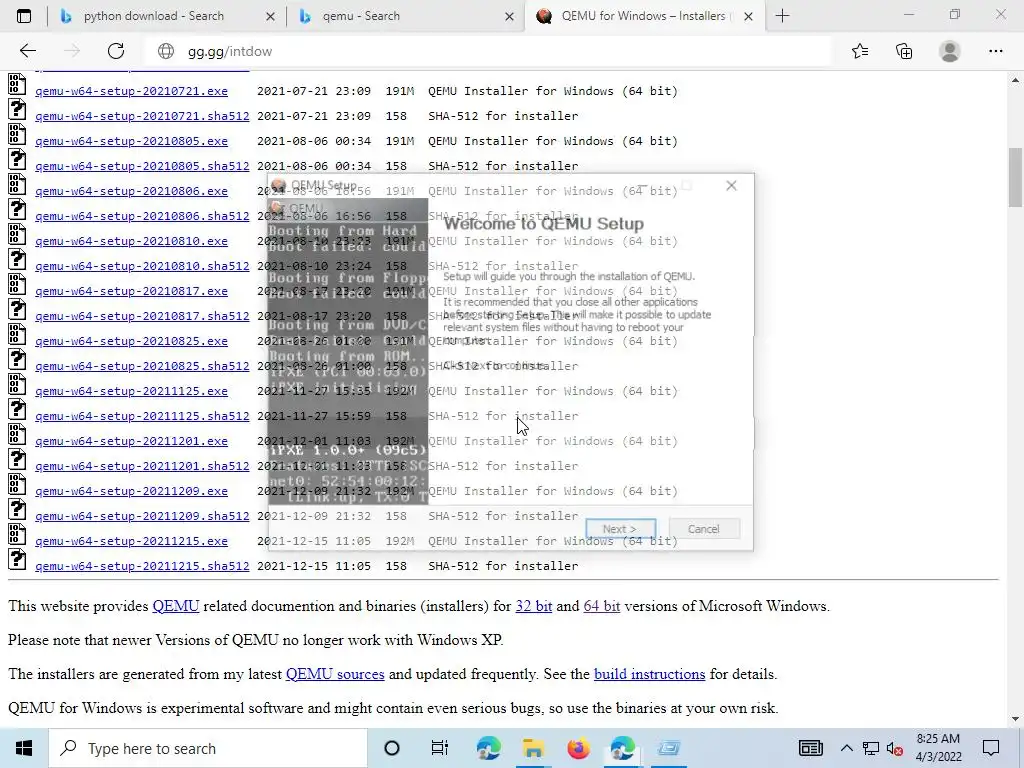Download qemu-w64-setup-20210805.exe
Image resolution: width=1024 pixels, height=768 pixels.
pos(131,141)
